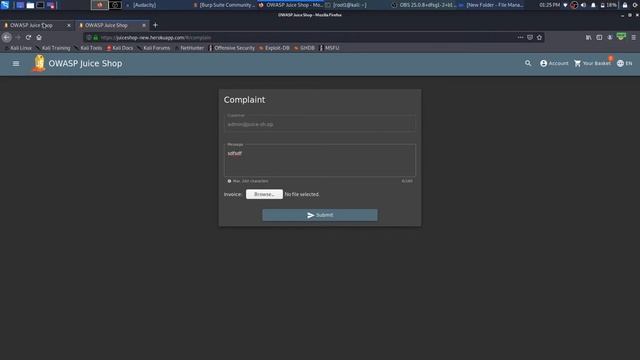Close the first OWASP Juice Shop tab

[x=69, y=25]
